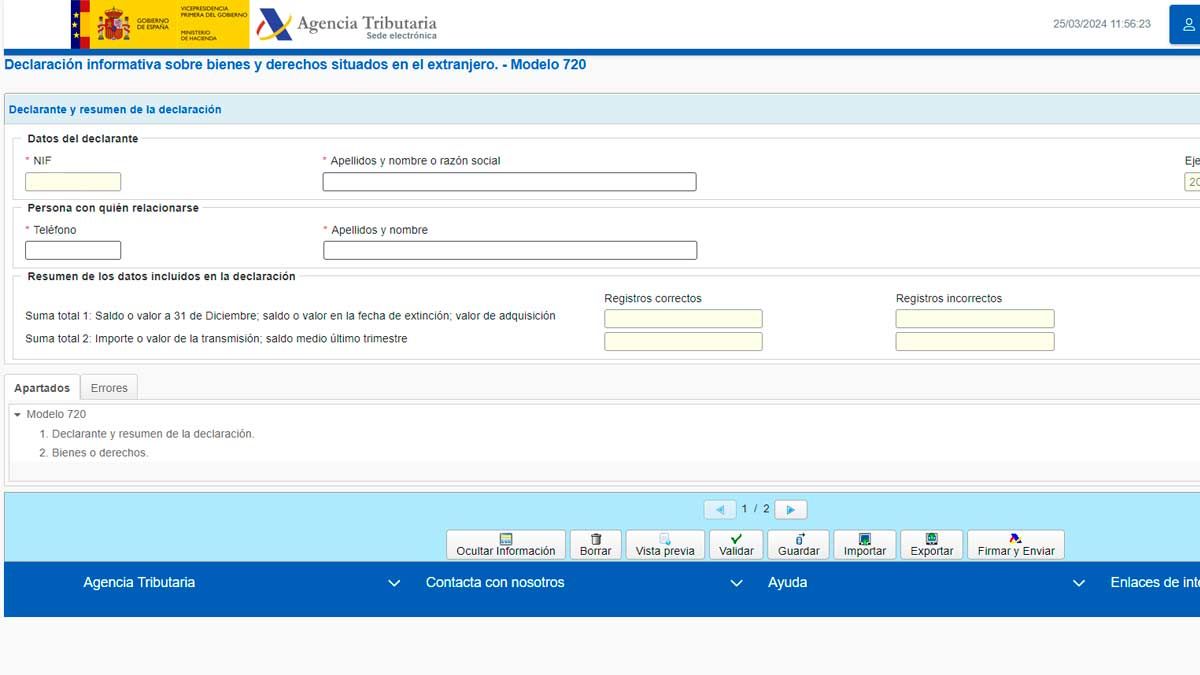Expand the Ayuda footer section
Screen dimensions: 1200x675
pos(1078,583)
